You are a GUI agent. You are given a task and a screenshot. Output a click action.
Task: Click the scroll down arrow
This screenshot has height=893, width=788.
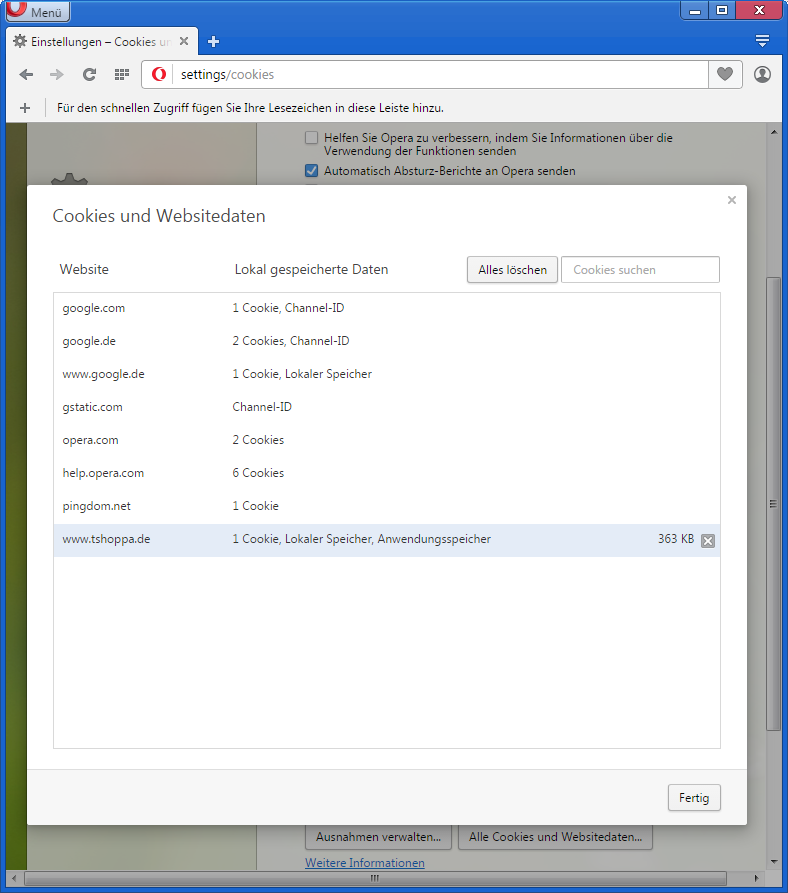pyautogui.click(x=773, y=861)
